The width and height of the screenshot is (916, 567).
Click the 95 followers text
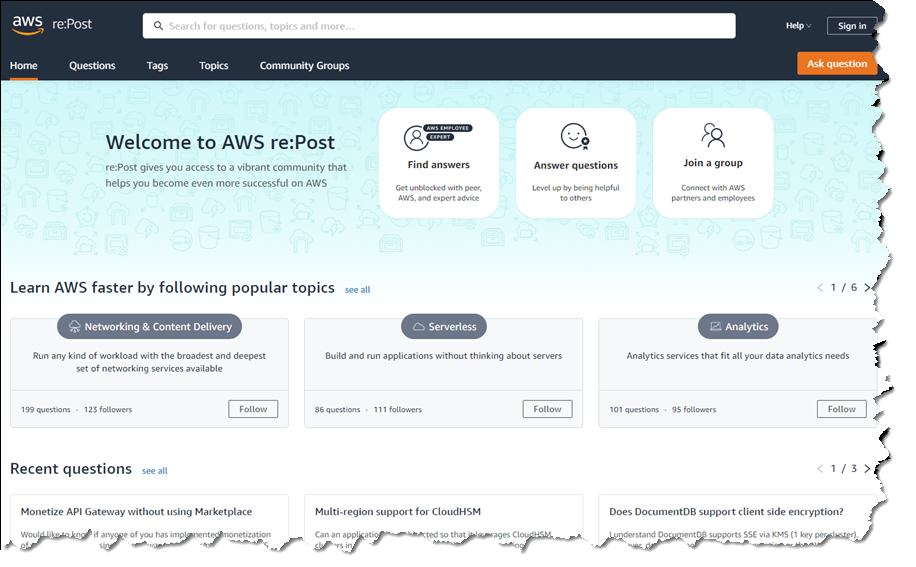[694, 409]
